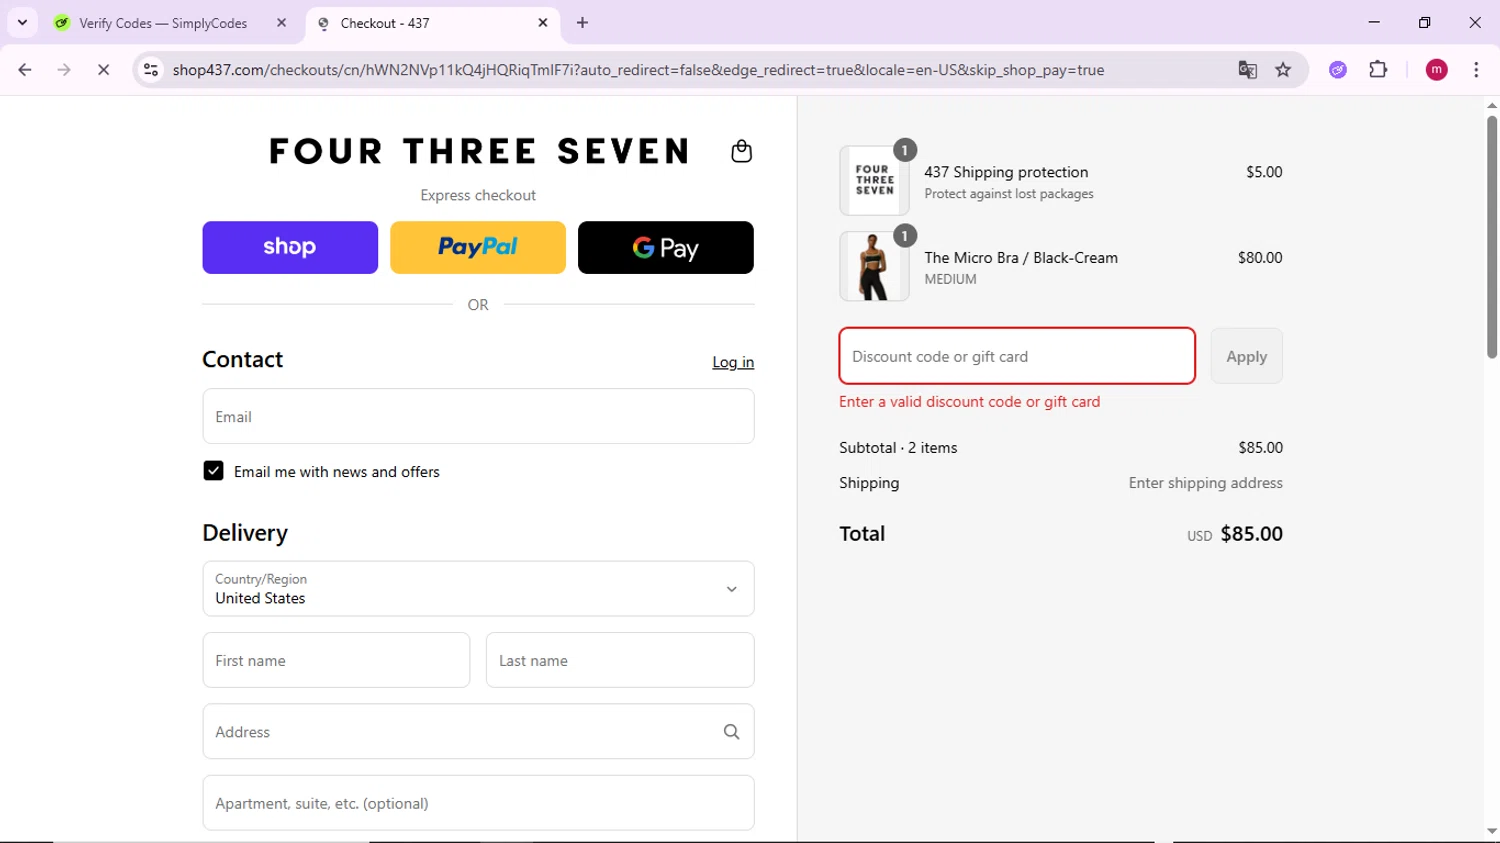Focus the Email input field
This screenshot has width=1500, height=843.
click(478, 416)
